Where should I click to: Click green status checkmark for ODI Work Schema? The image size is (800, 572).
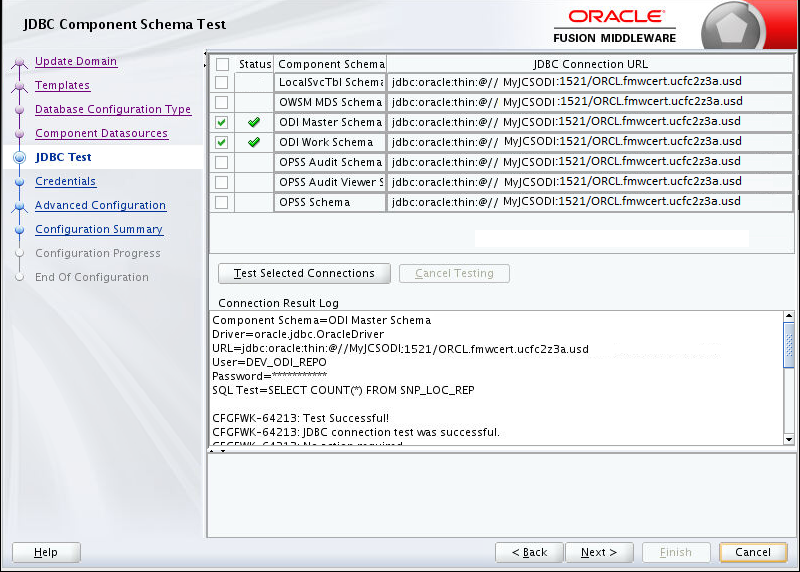(x=254, y=142)
